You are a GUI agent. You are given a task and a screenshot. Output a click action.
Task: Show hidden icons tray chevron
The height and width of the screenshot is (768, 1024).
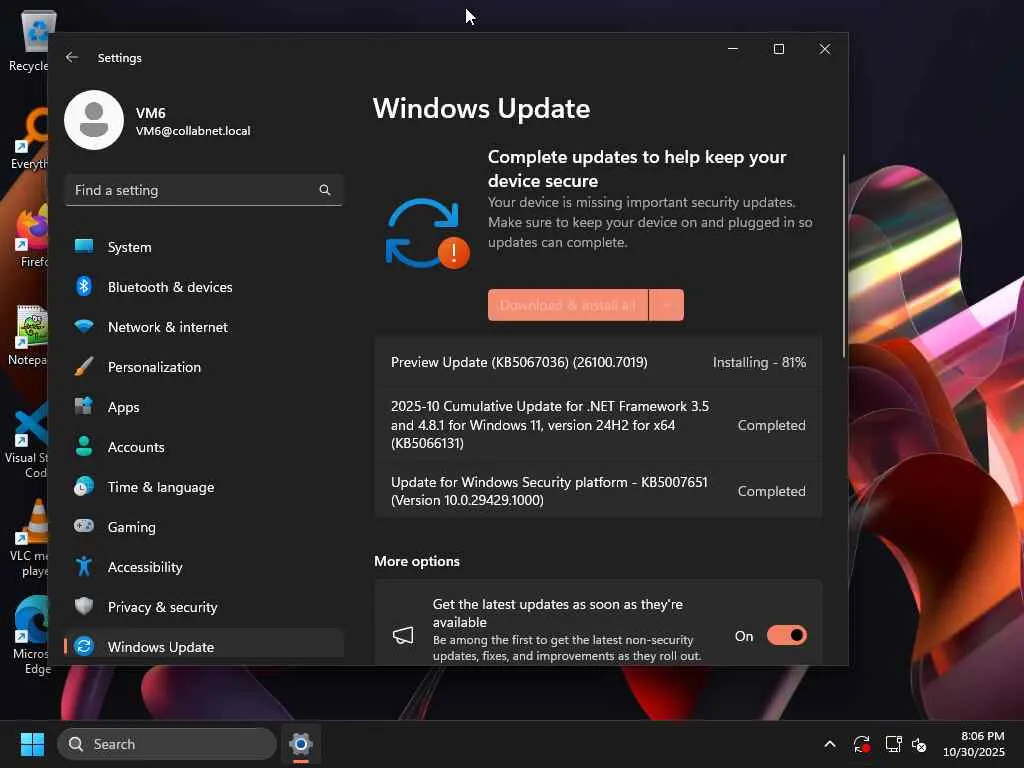tap(829, 744)
